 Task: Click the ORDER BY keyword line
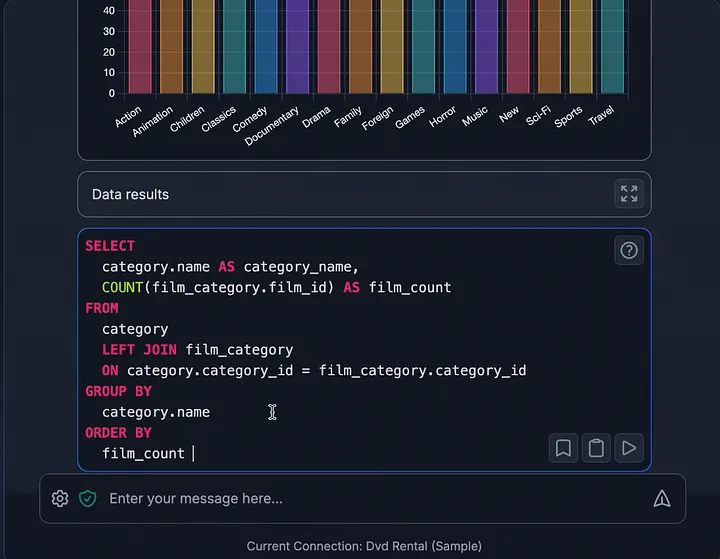click(x=118, y=433)
